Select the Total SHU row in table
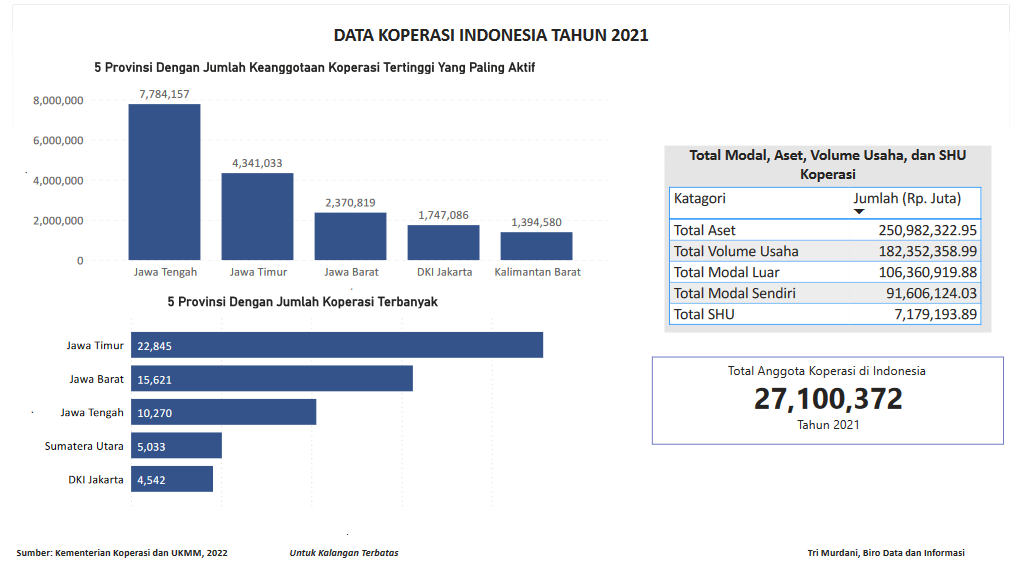 (825, 314)
